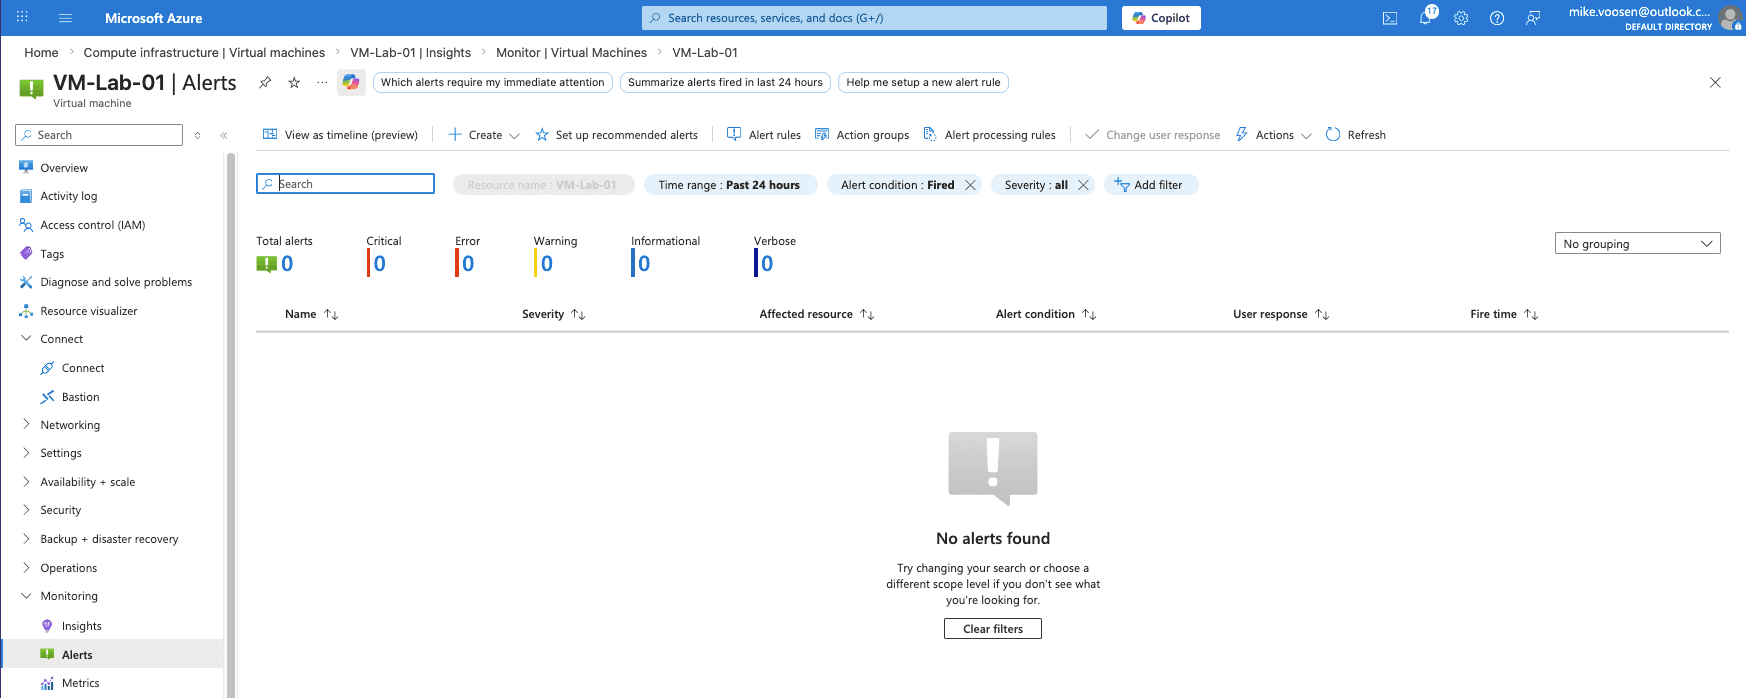Add this page to favorites with the star
The image size is (1746, 698).
pyautogui.click(x=294, y=83)
